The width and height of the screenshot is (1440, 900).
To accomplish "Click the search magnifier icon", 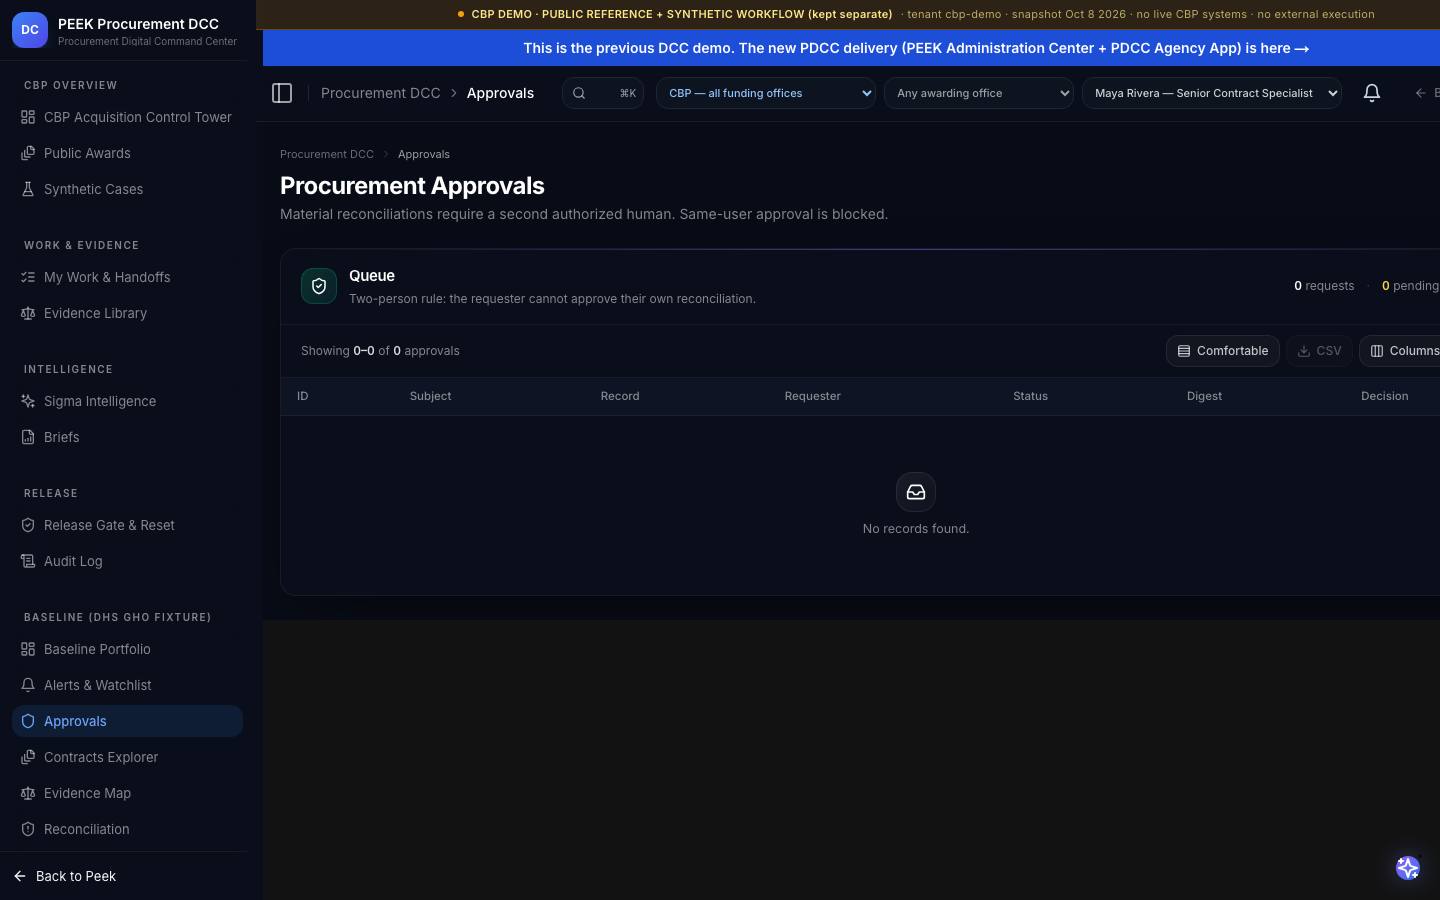I will (x=579, y=93).
